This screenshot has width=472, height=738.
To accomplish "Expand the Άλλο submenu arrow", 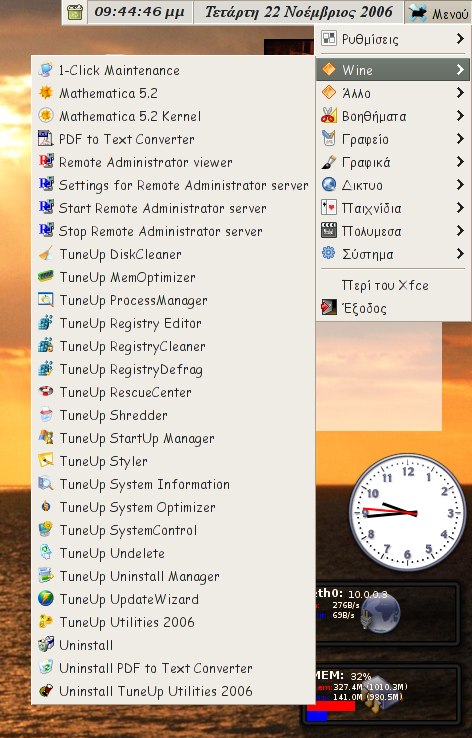I will [460, 93].
